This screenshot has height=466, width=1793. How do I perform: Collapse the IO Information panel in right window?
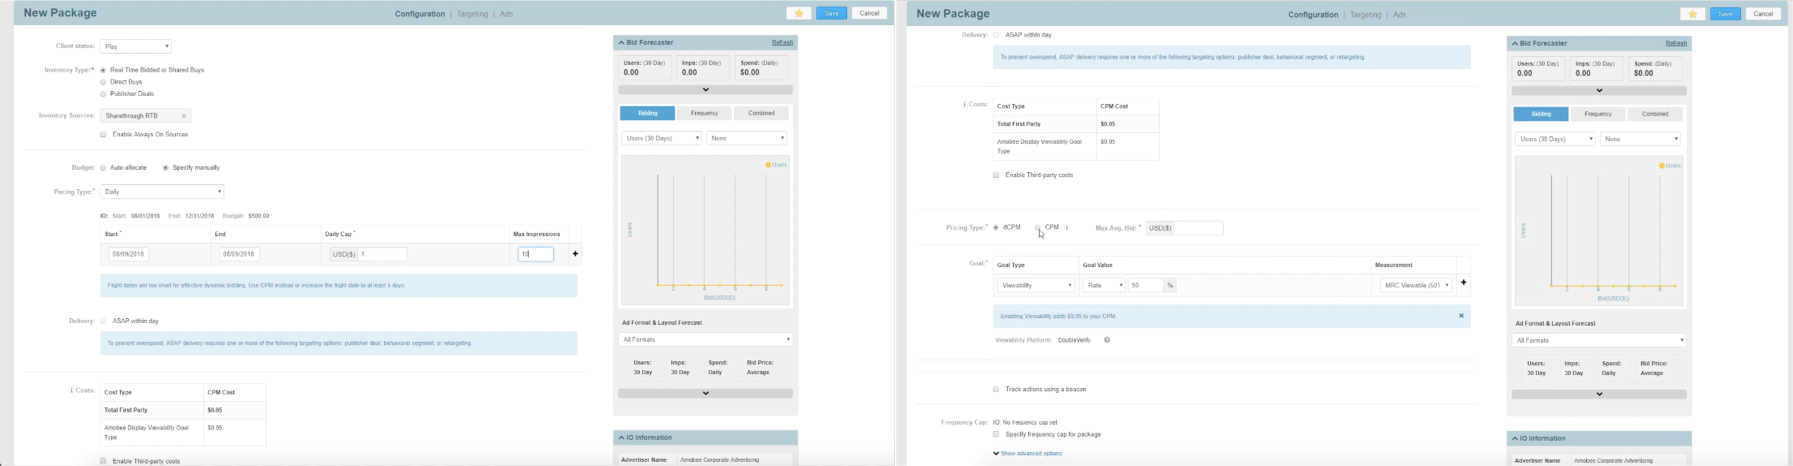1515,439
